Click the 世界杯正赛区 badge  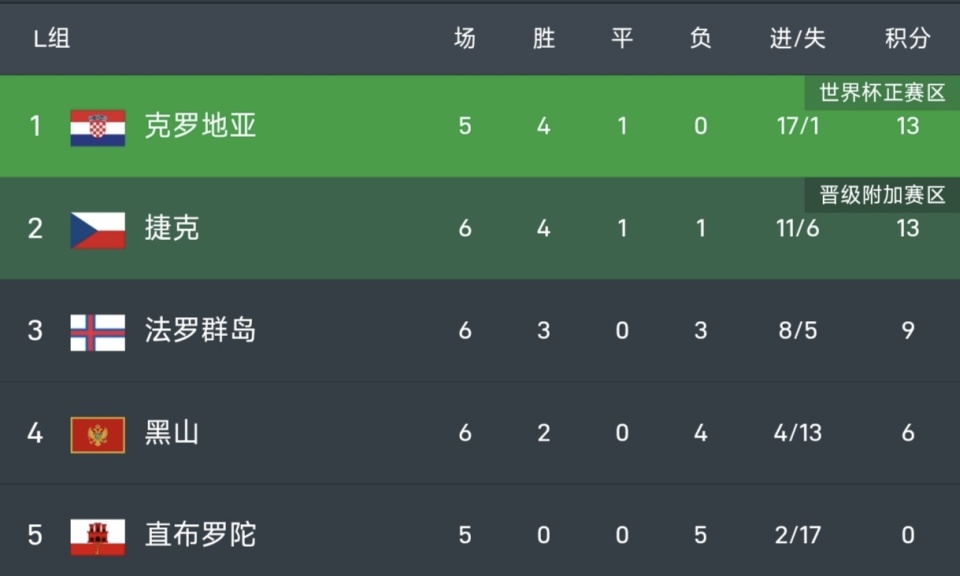coord(881,93)
